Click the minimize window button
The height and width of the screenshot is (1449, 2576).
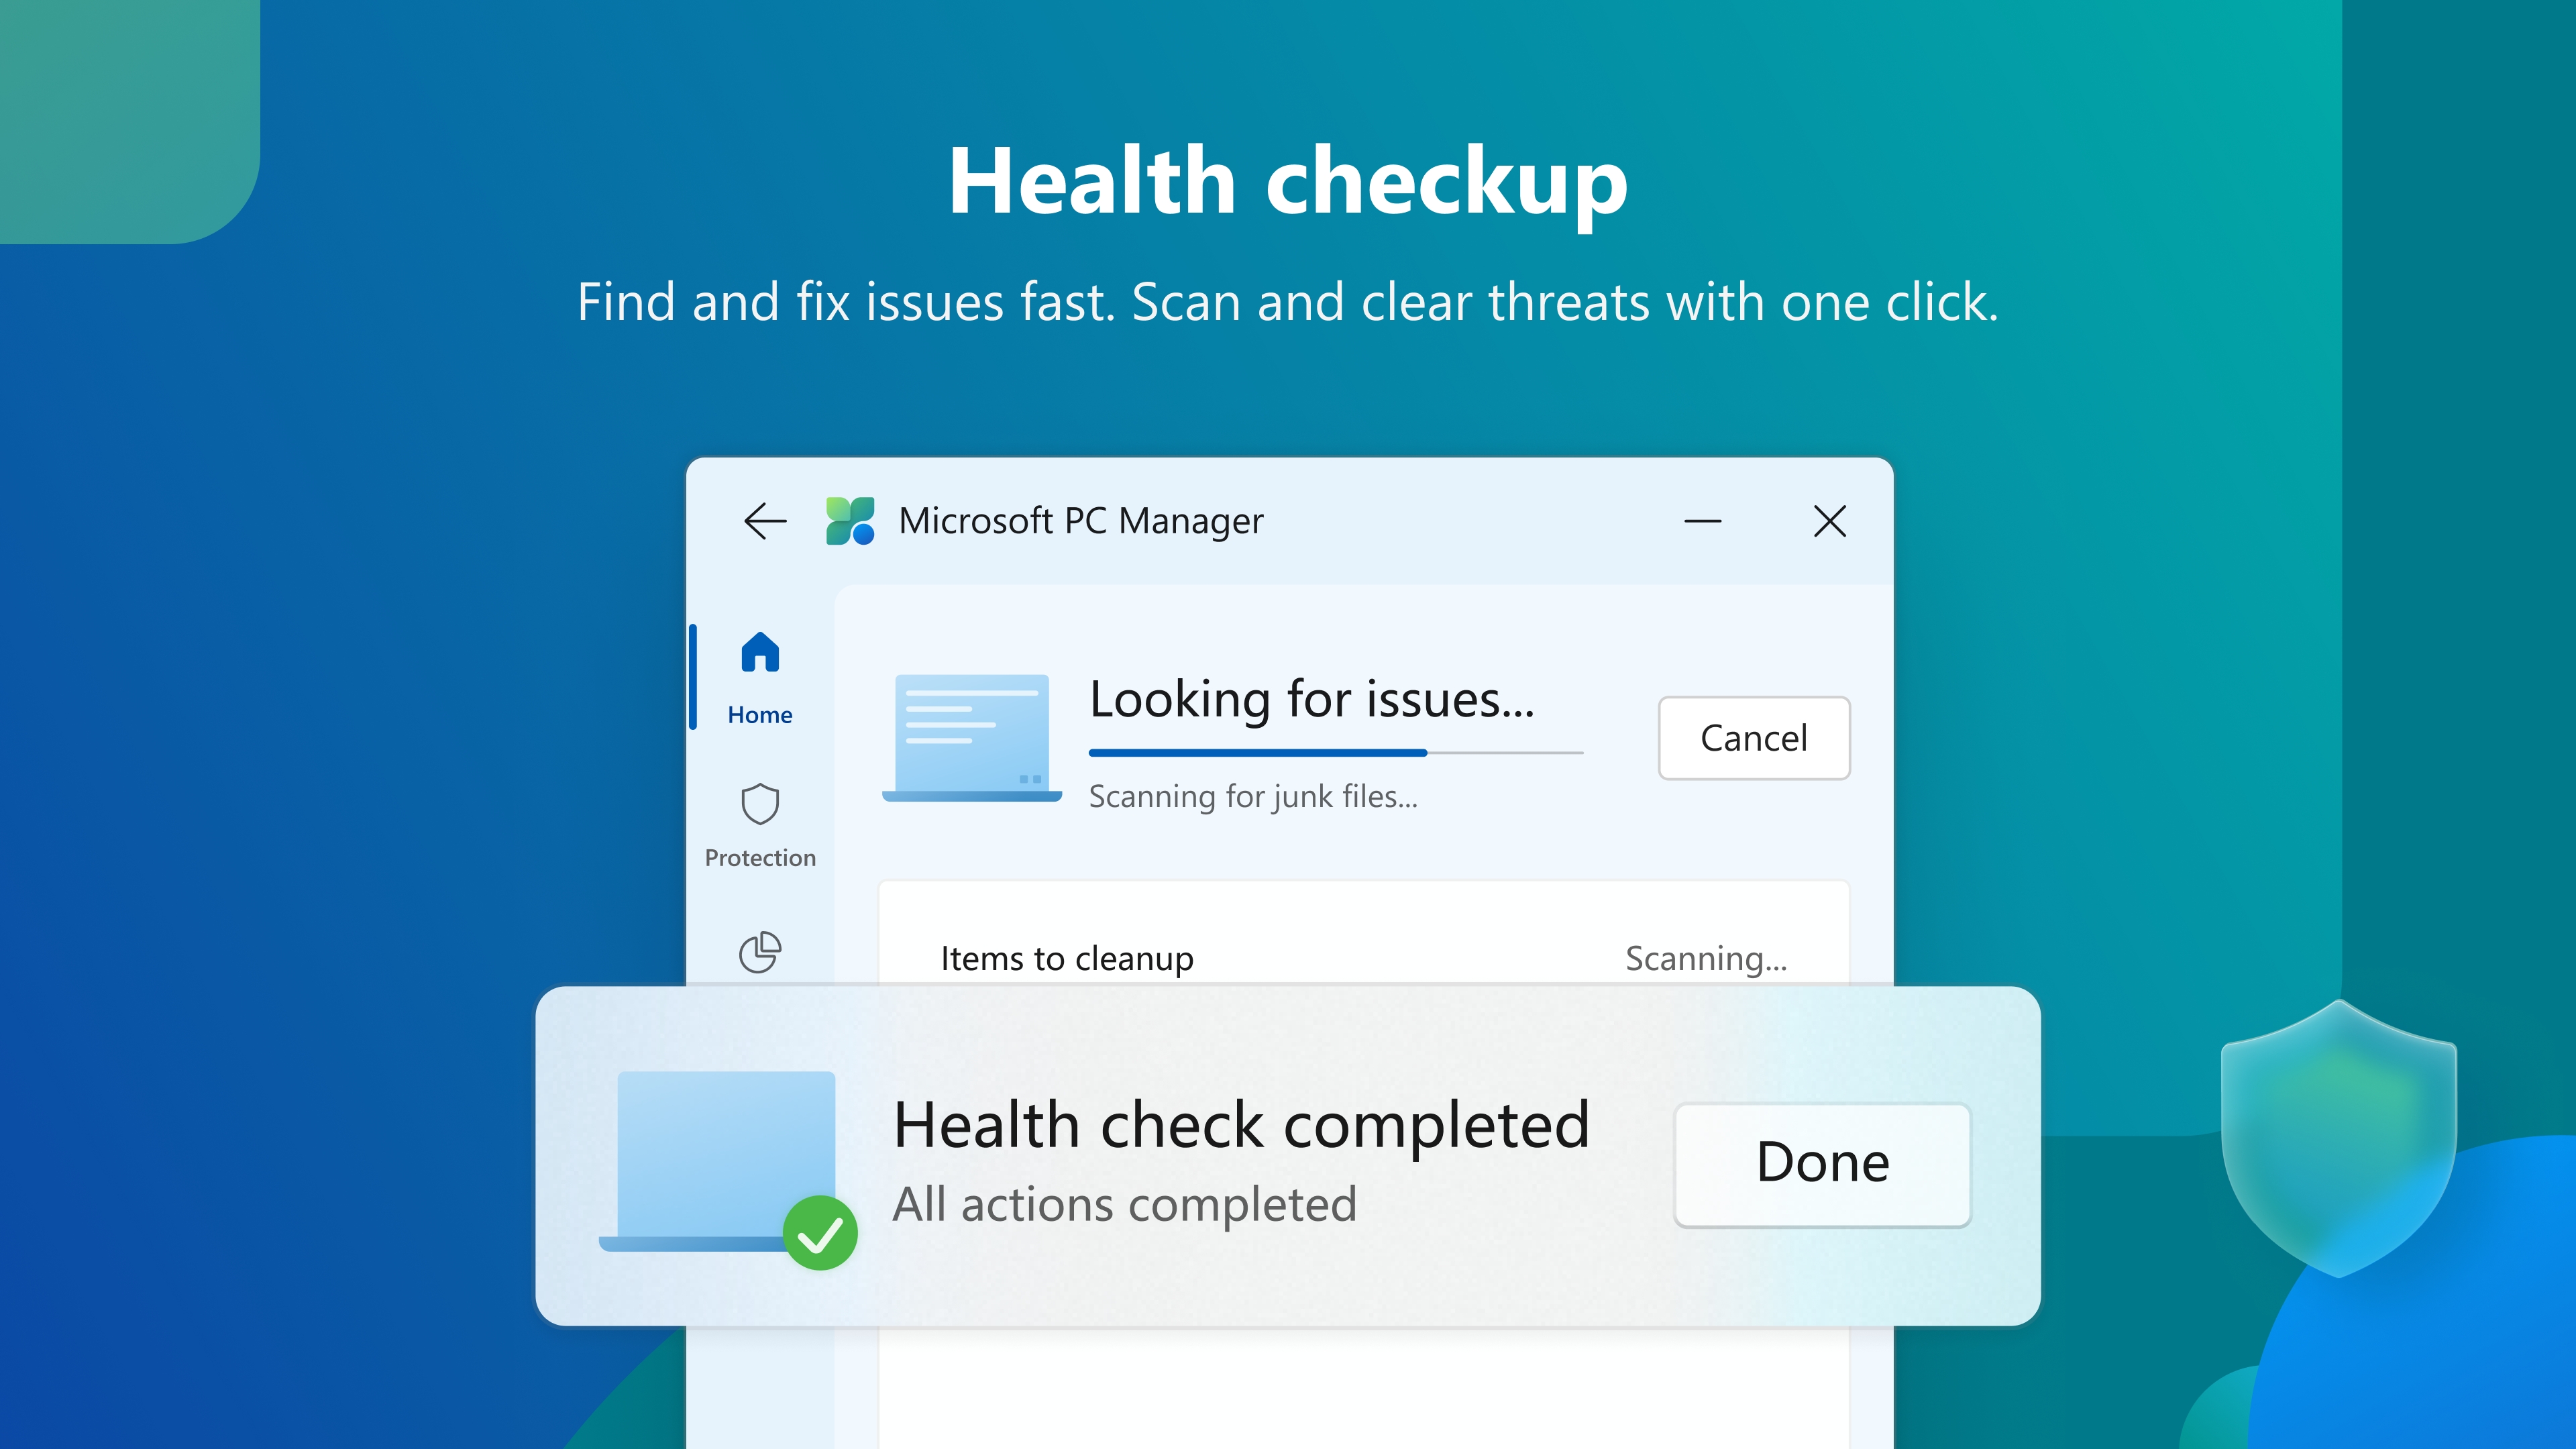point(1702,520)
